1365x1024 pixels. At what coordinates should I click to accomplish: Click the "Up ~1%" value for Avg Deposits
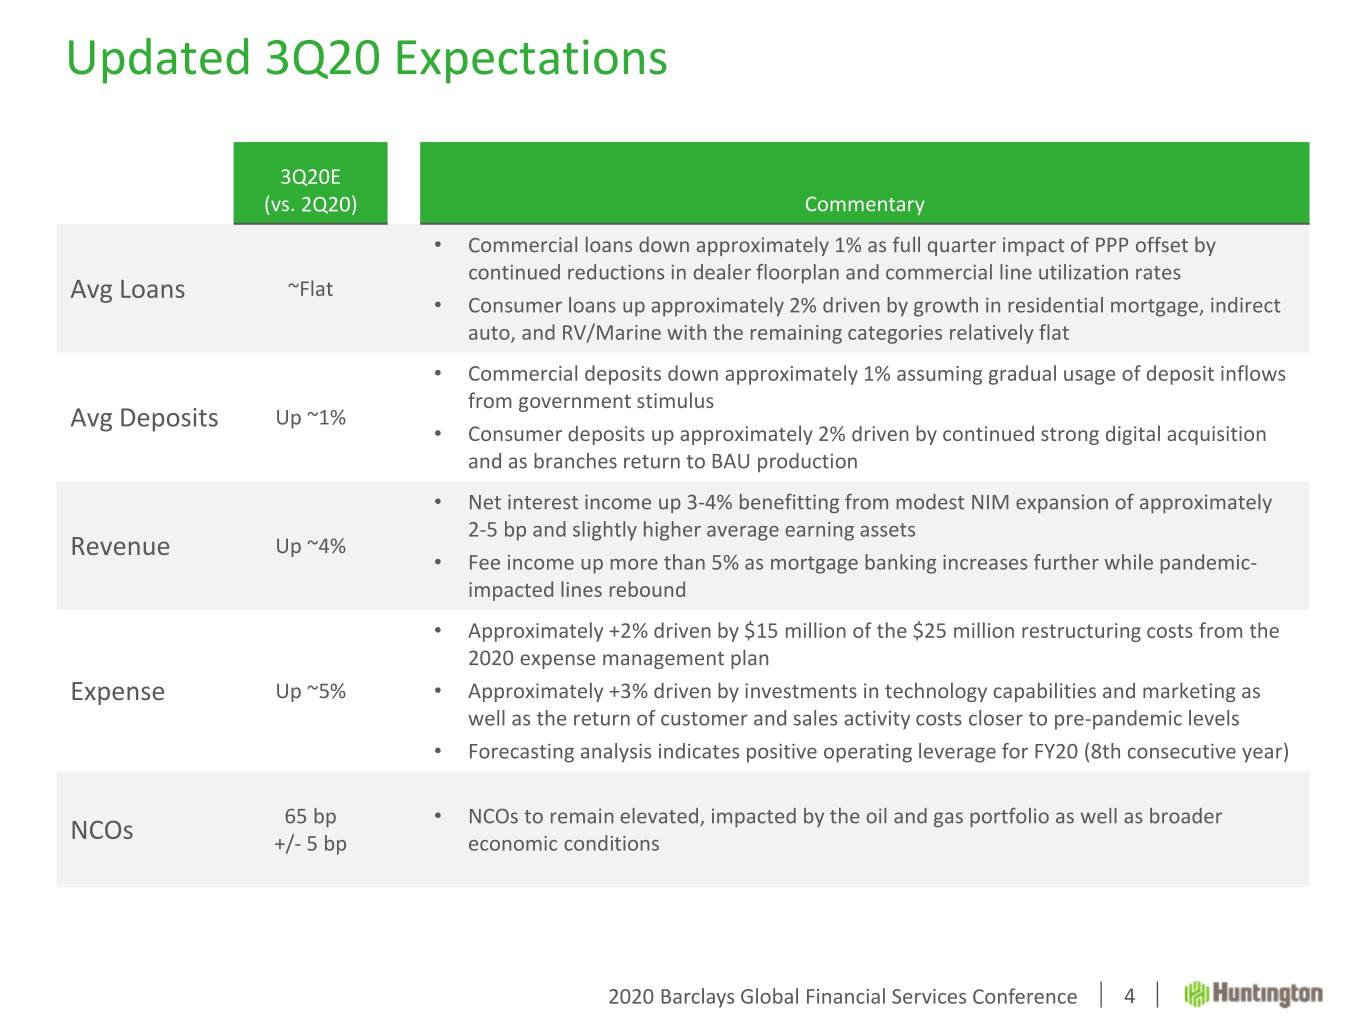tap(310, 418)
